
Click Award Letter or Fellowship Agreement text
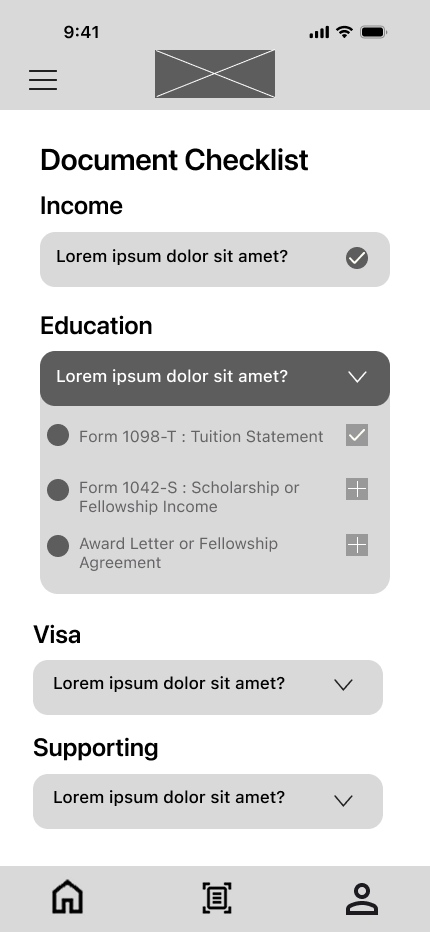(x=178, y=553)
